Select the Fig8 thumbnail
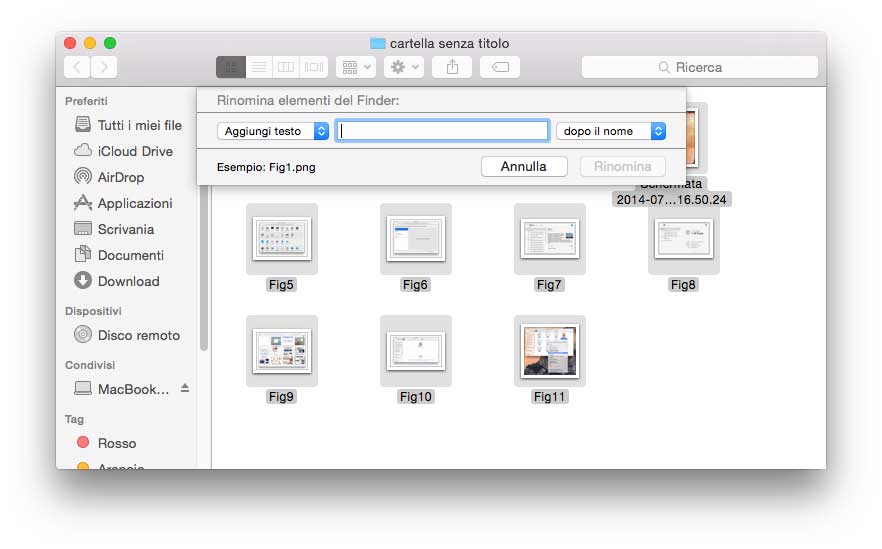The width and height of the screenshot is (882, 549). (683, 239)
